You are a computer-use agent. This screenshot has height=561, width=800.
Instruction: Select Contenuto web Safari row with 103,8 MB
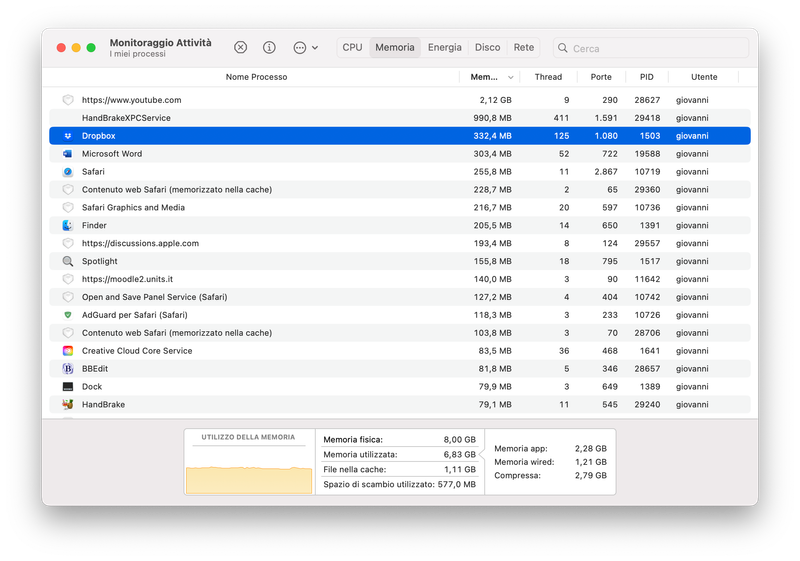pos(399,333)
